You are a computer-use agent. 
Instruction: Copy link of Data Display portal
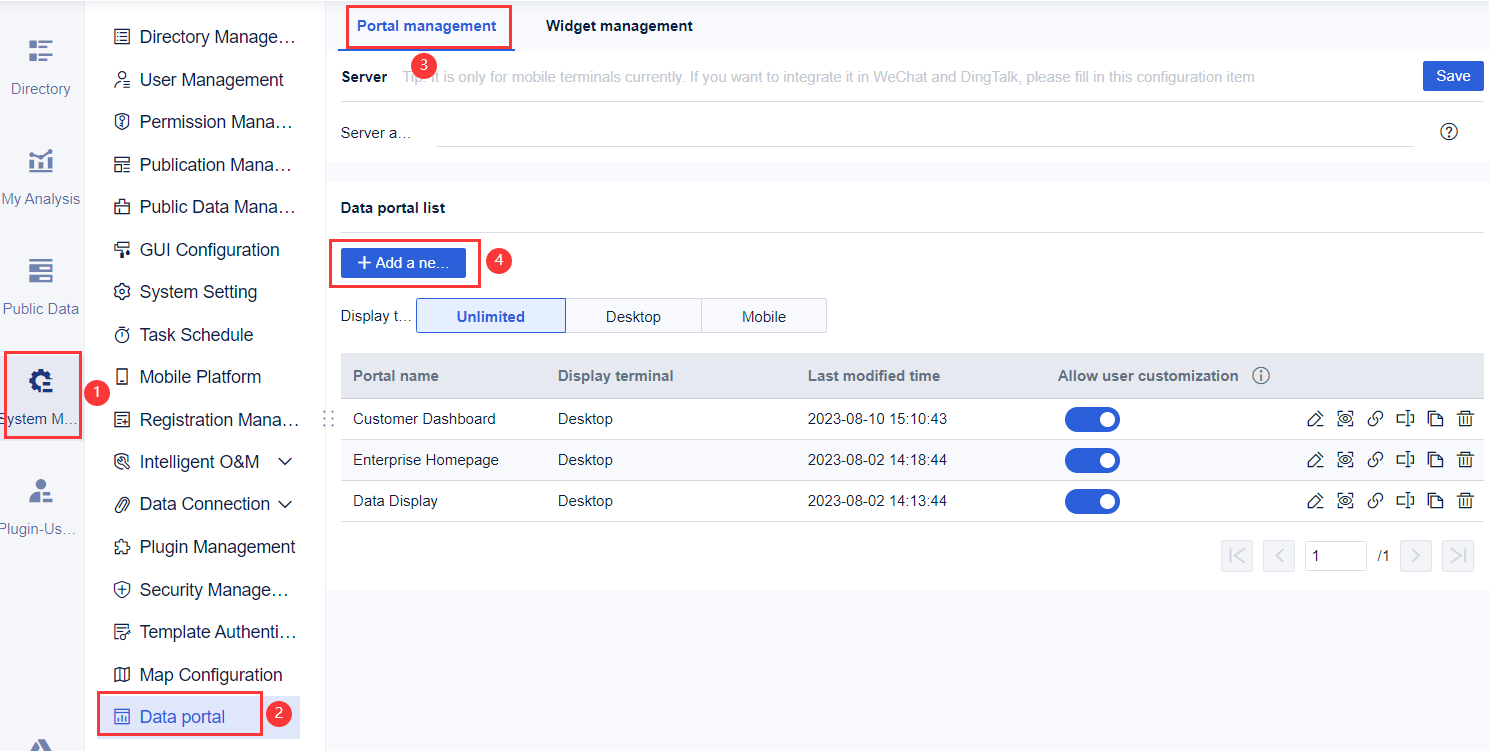(1375, 501)
